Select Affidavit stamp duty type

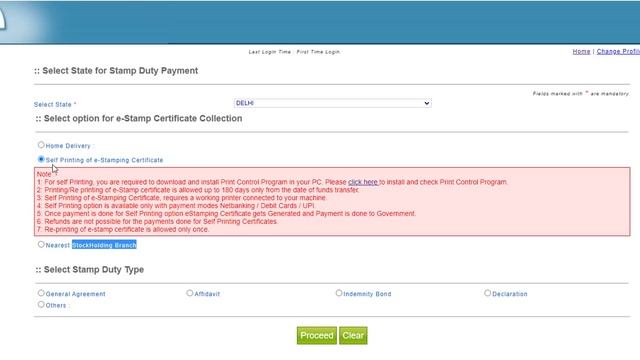point(190,293)
